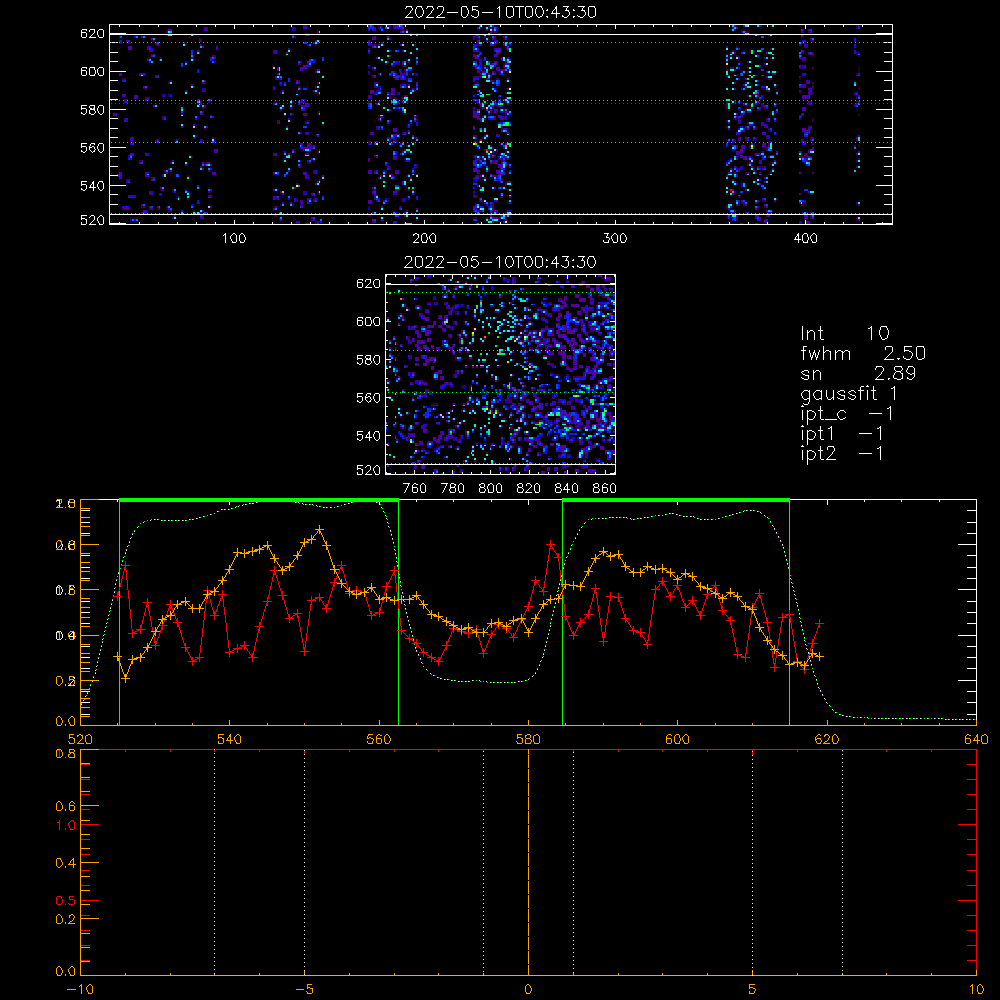This screenshot has width=1000, height=1000.
Task: Select the 'fwhm 2.50' parameter text
Action: (863, 353)
